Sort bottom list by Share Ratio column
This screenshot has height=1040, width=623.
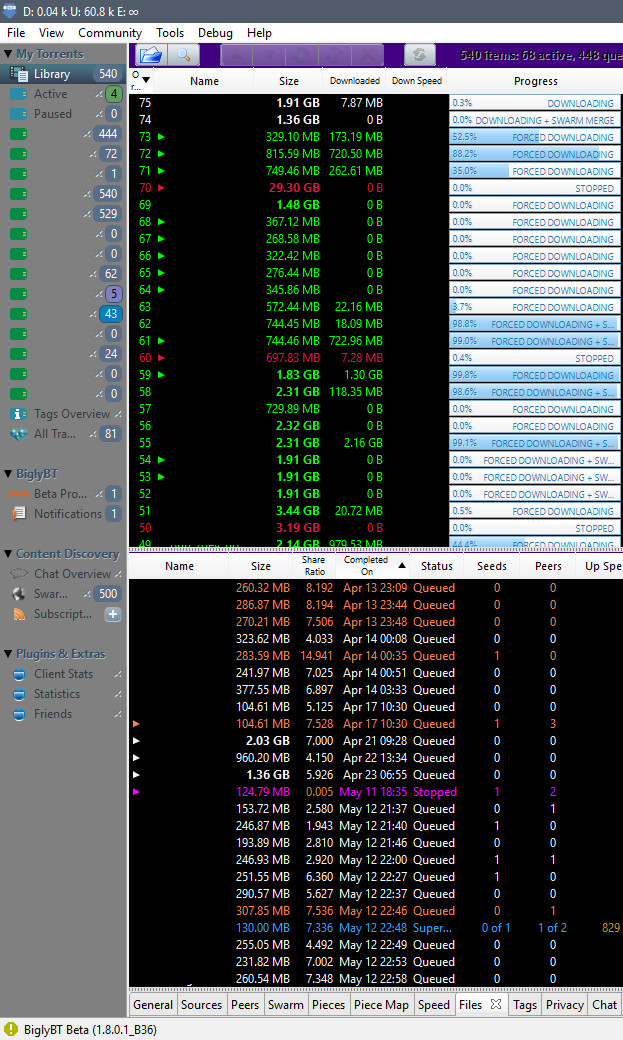314,566
